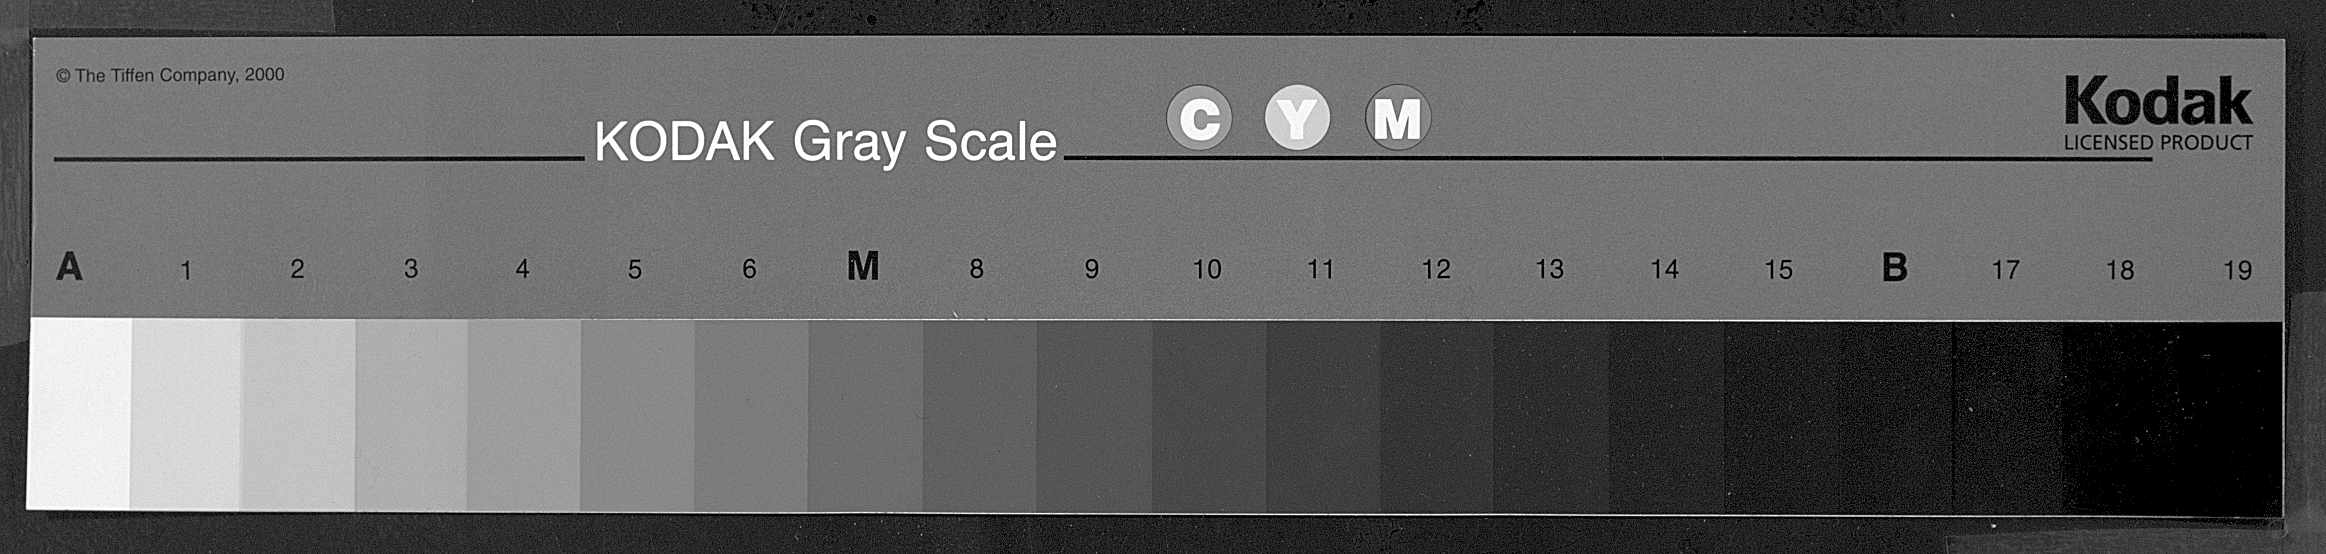The height and width of the screenshot is (554, 2326).
Task: Select the gray patch under number 1
Action: point(186,414)
